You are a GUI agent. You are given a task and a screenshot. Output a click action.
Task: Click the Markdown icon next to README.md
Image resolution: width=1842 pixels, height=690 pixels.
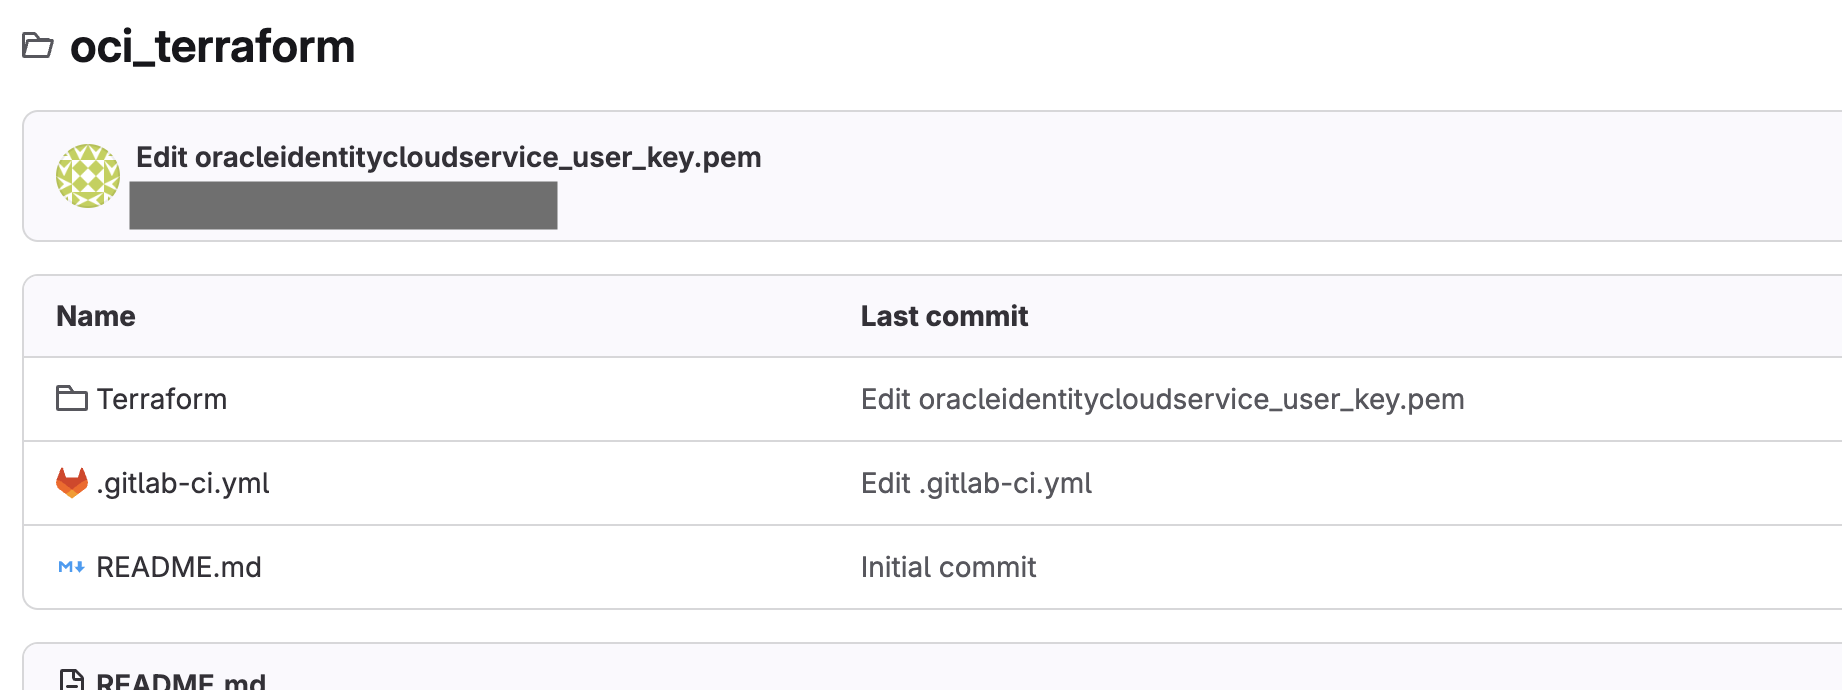pos(71,567)
